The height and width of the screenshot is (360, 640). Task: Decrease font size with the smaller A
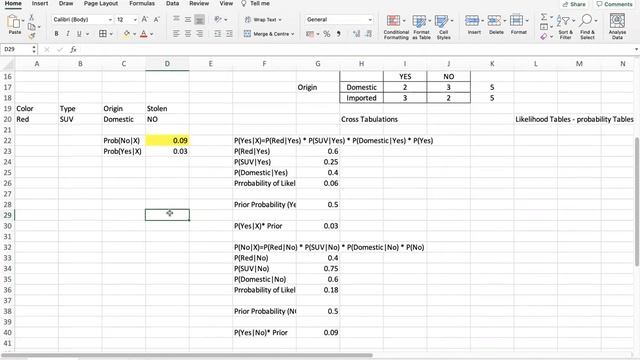point(157,19)
